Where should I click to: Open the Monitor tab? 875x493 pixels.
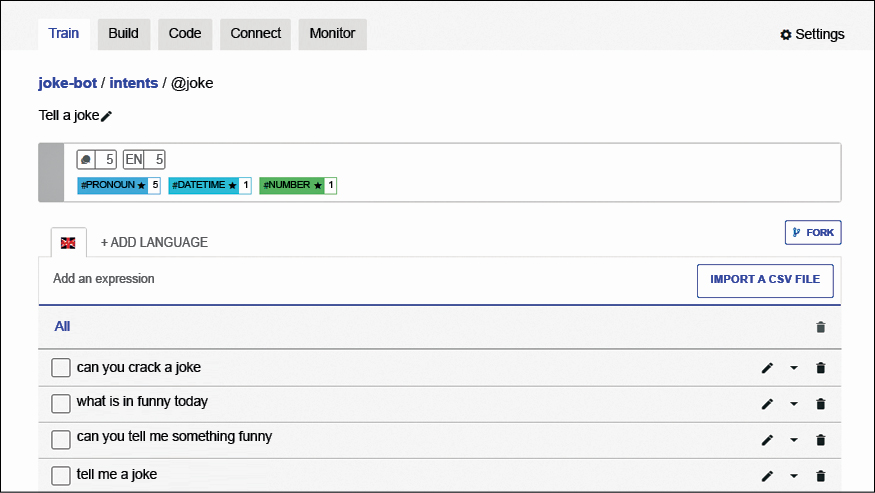coord(332,34)
